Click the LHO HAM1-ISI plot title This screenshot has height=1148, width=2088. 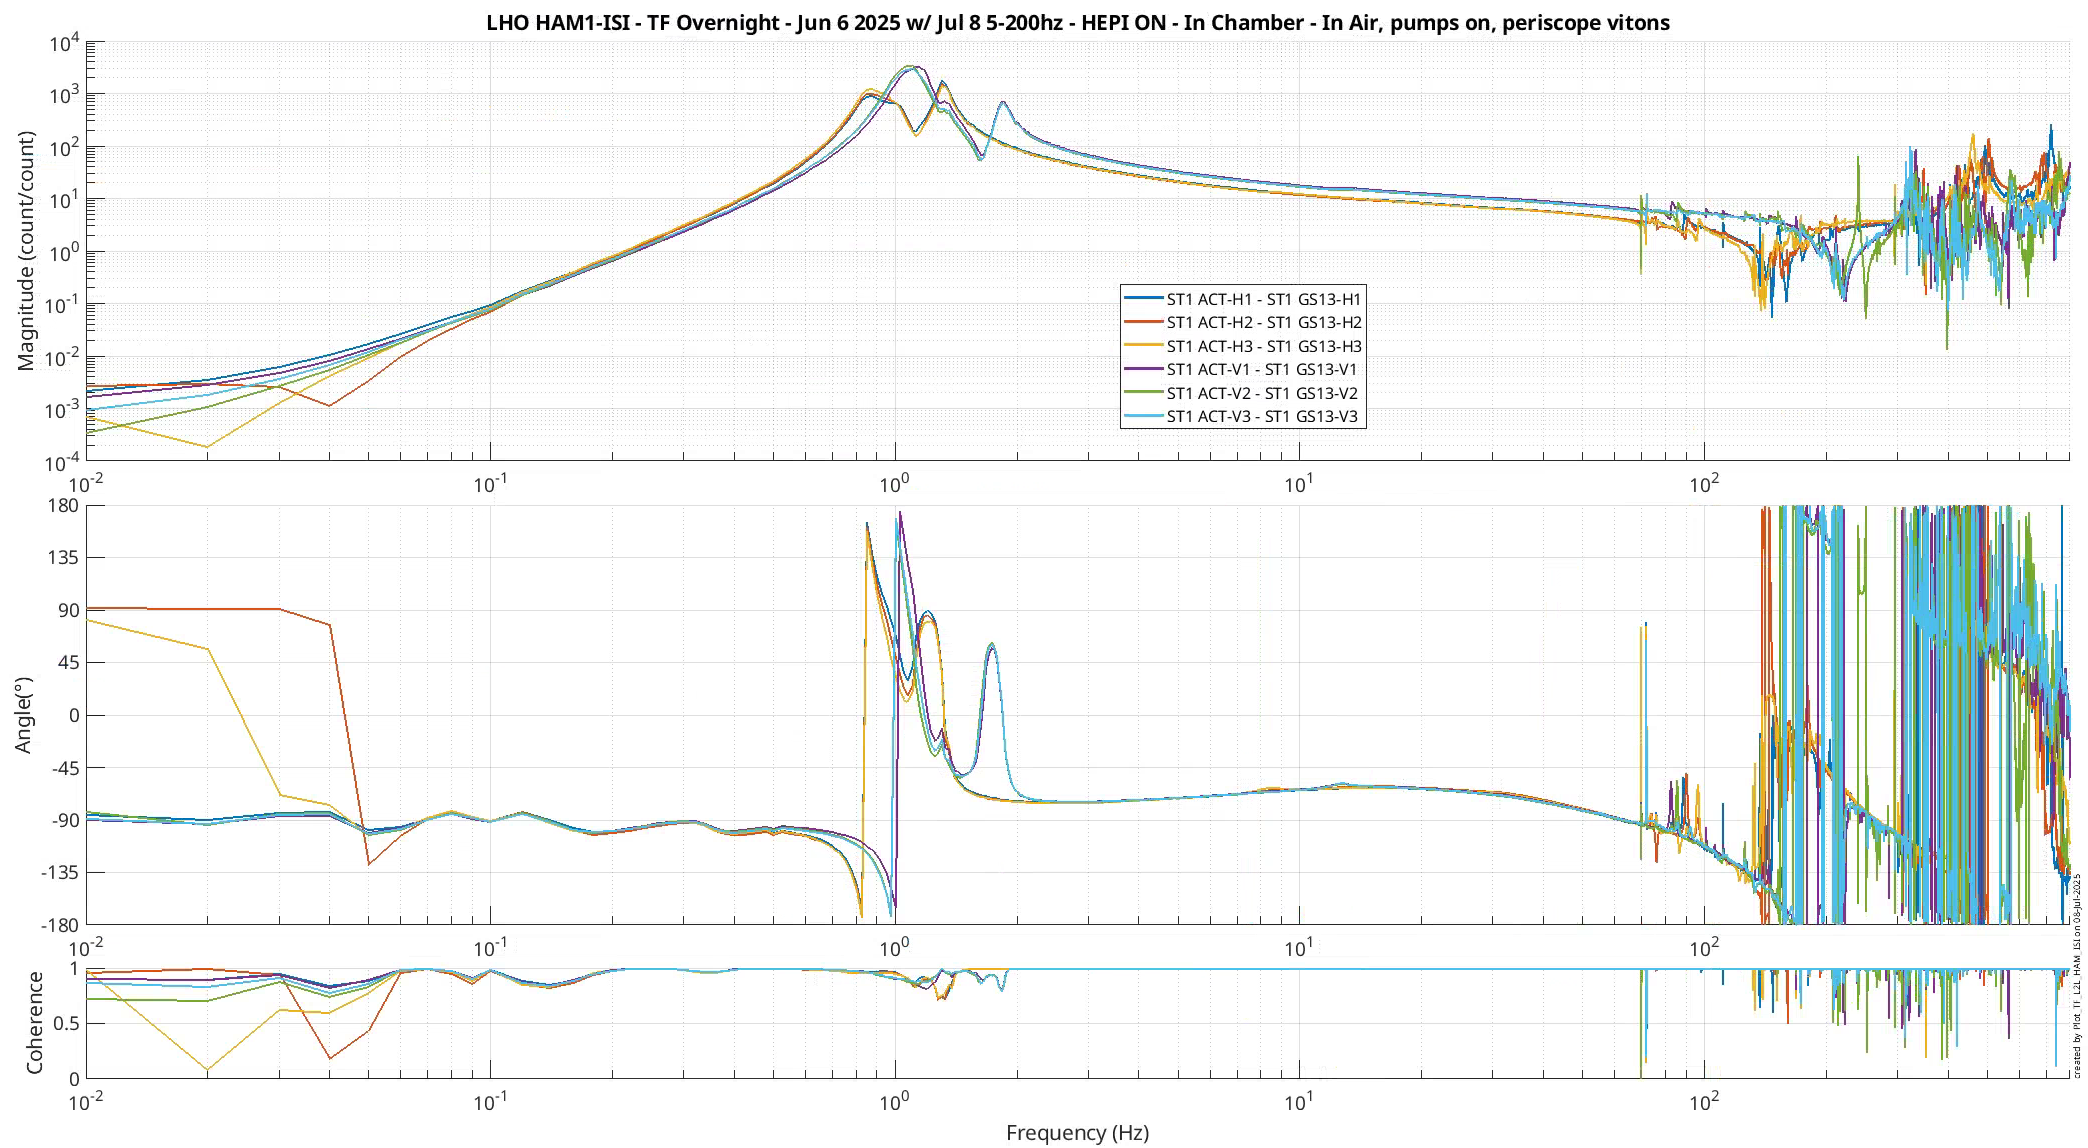pos(1077,22)
